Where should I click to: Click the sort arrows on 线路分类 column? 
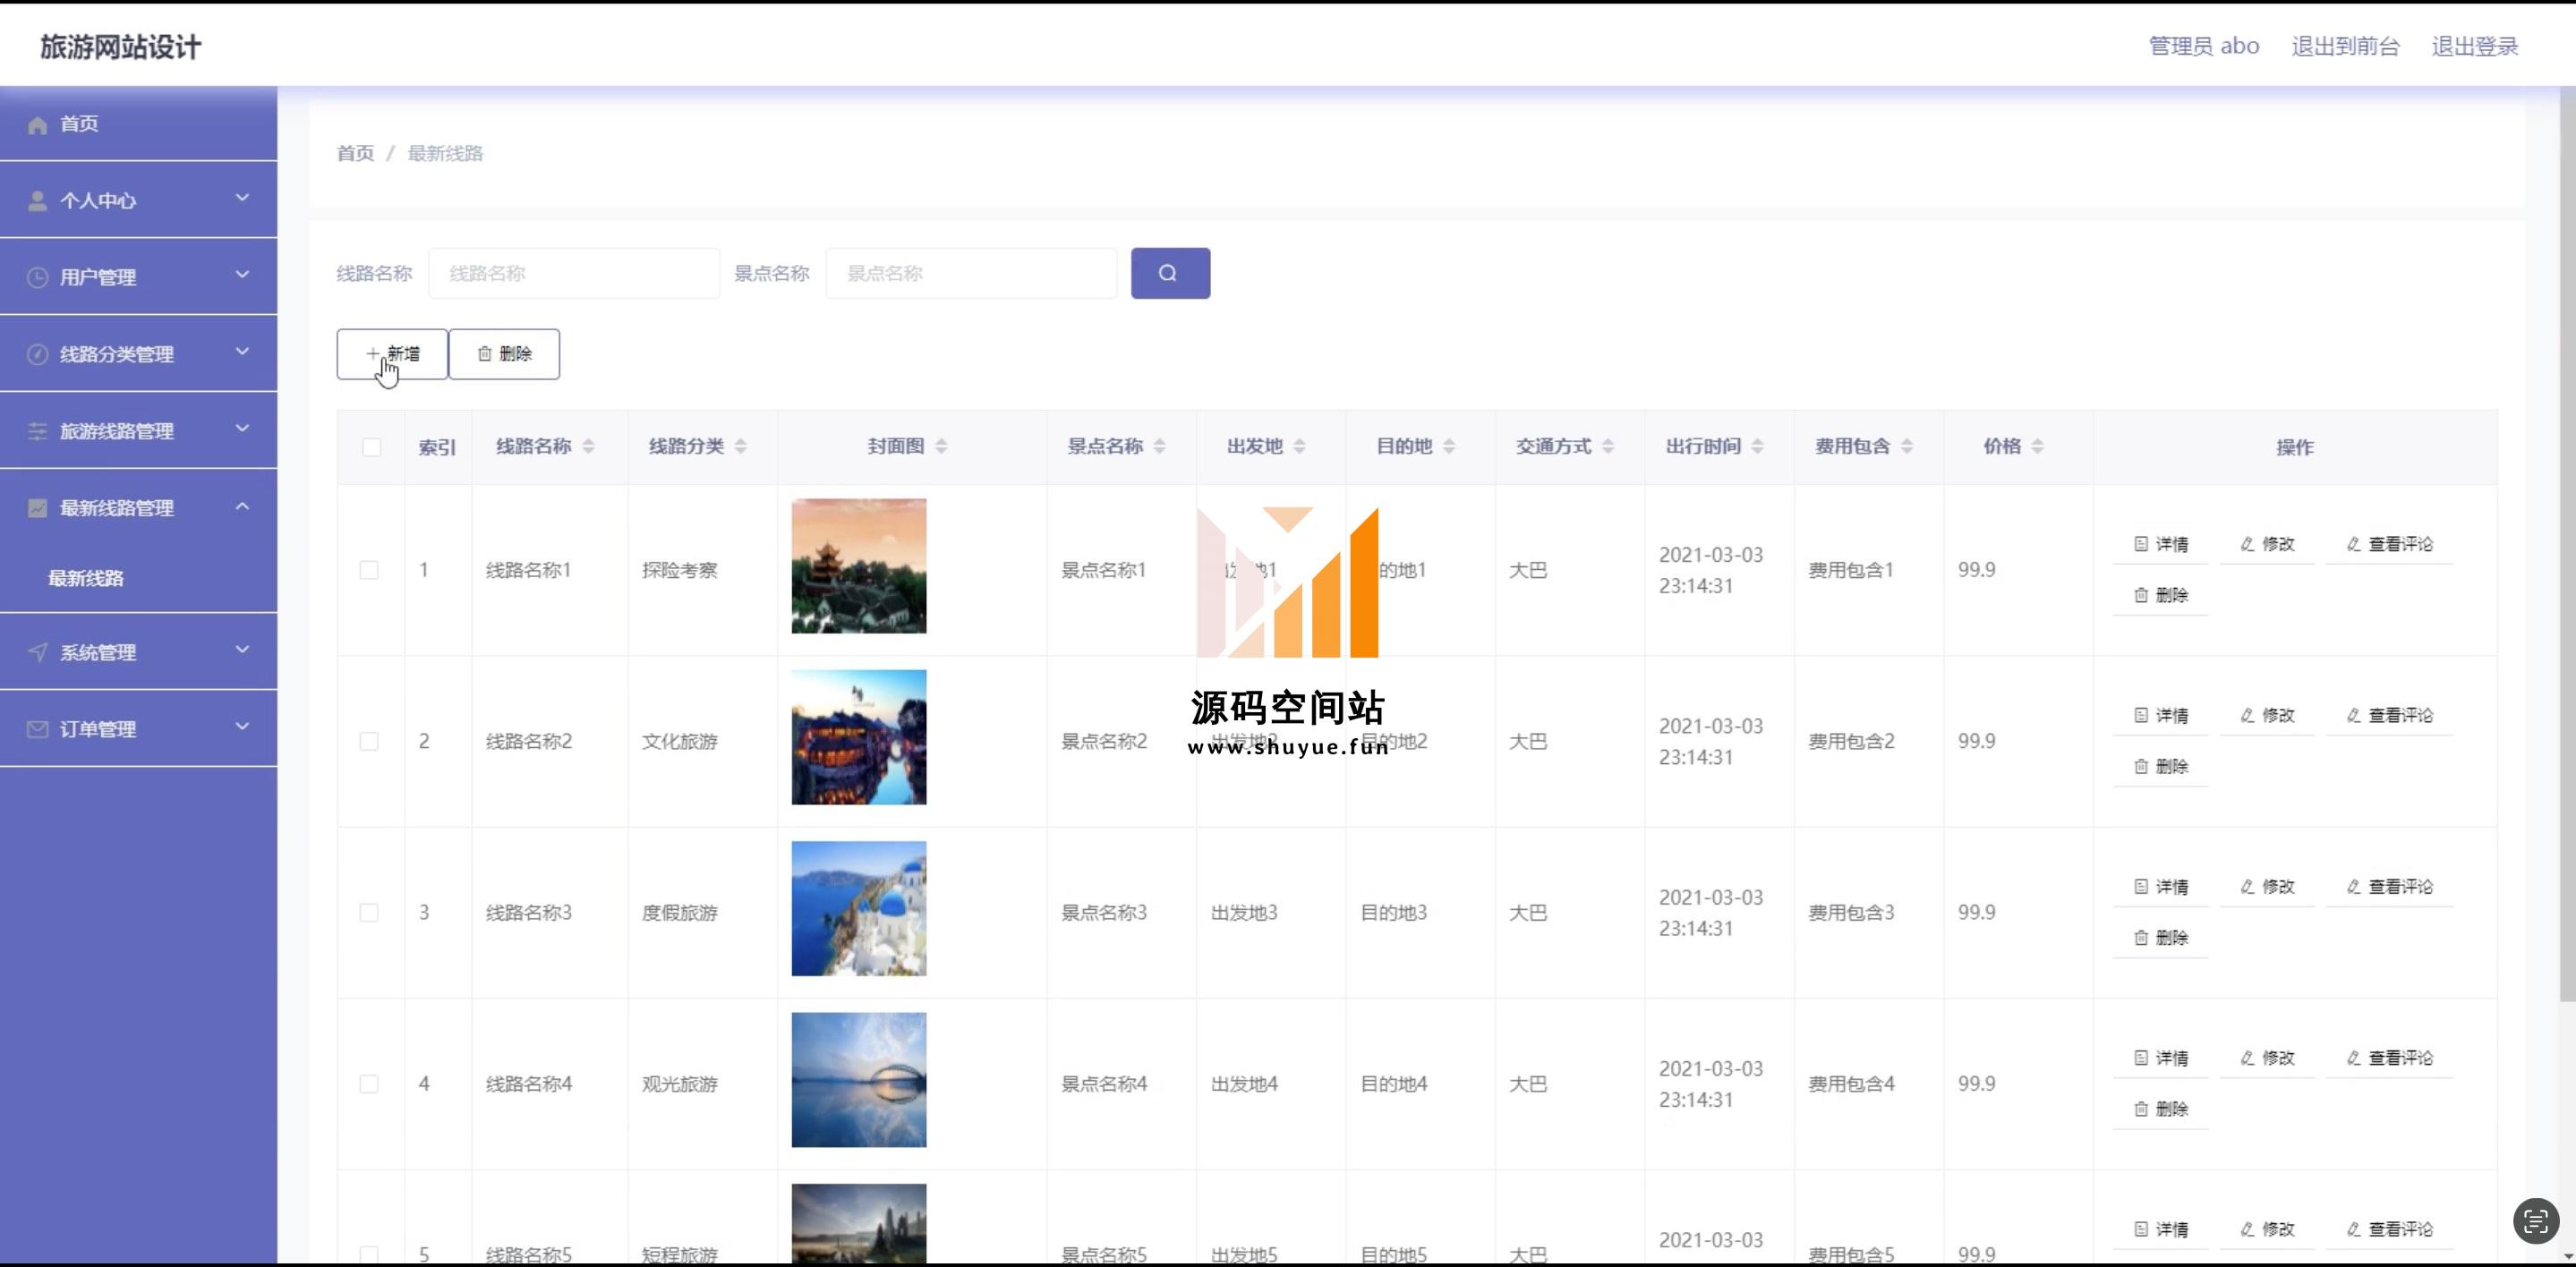[x=741, y=446]
